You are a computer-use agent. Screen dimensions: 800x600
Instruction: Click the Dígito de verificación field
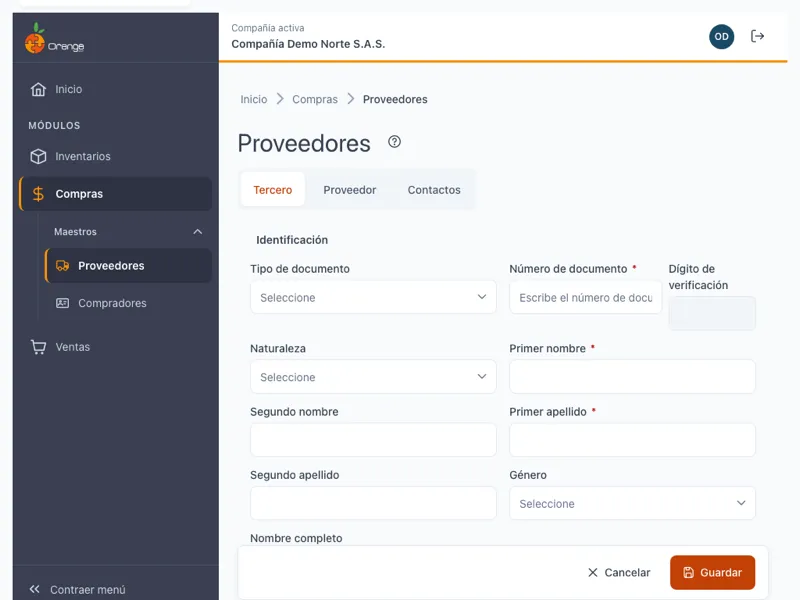tap(712, 313)
